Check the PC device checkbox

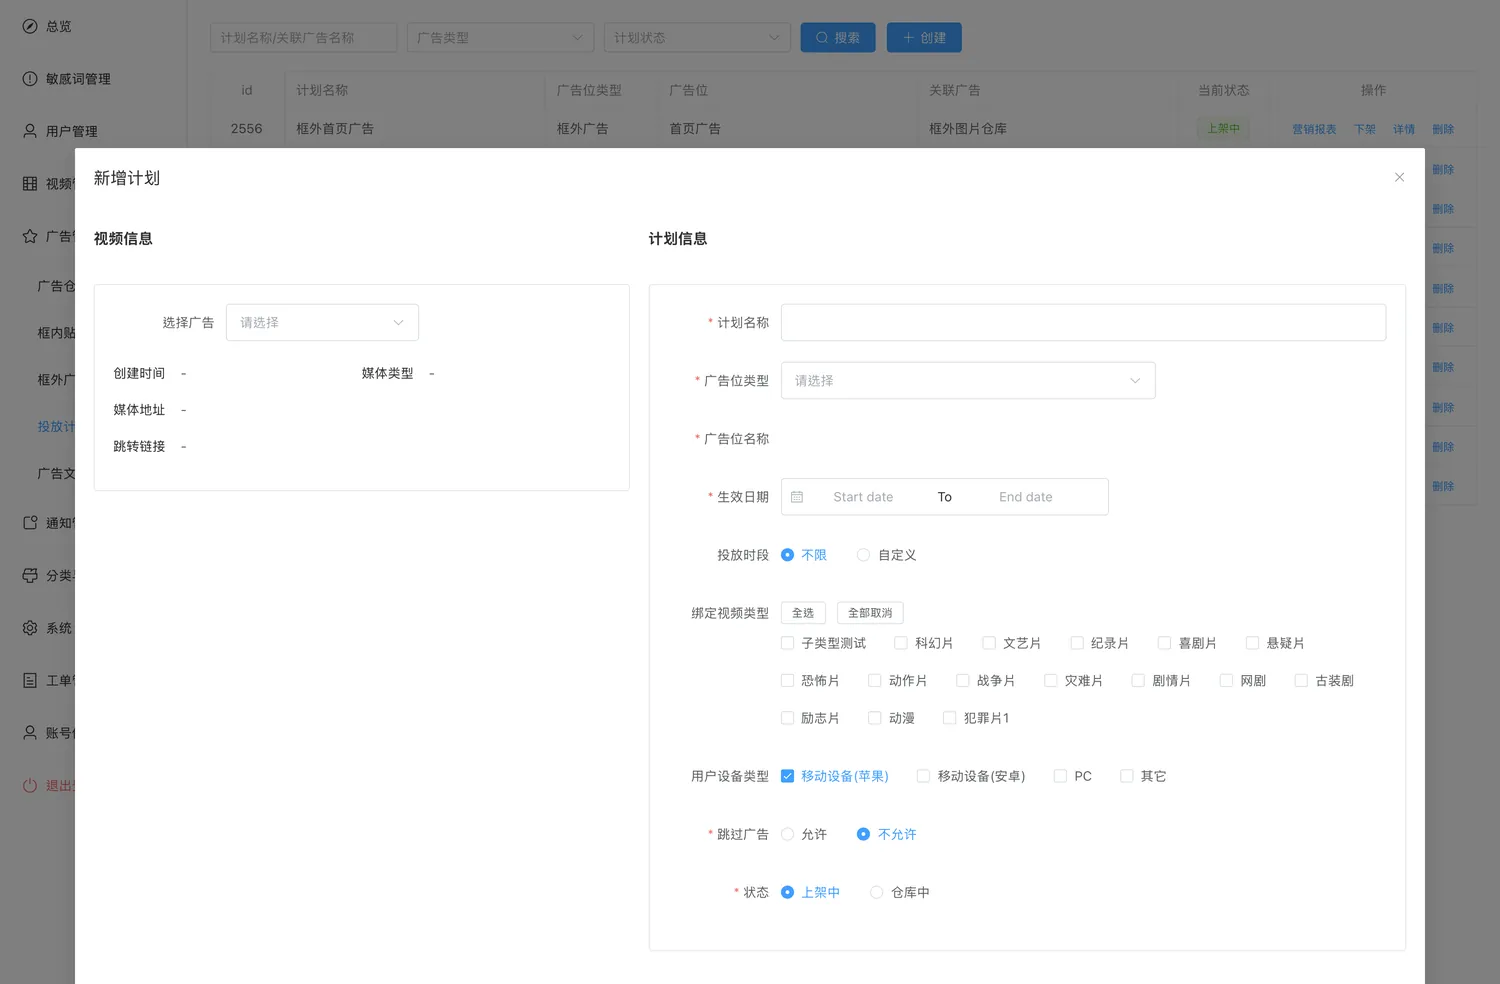(x=1060, y=776)
